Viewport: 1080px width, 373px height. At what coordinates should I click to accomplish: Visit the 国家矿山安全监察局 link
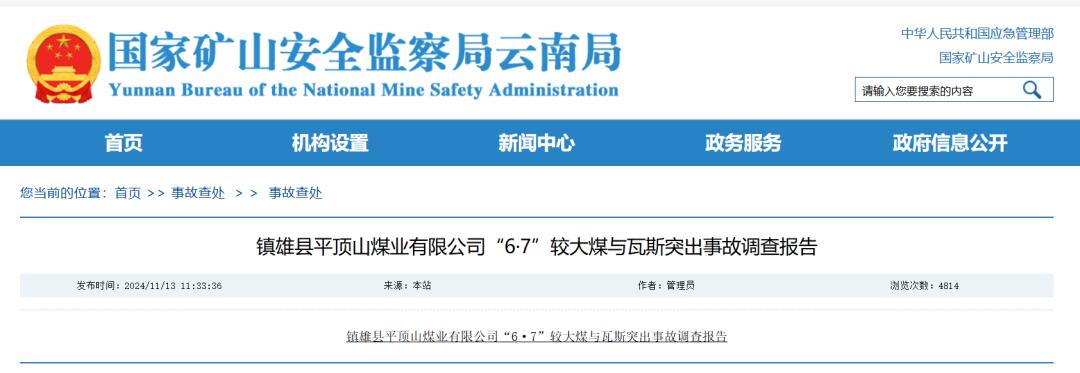996,58
